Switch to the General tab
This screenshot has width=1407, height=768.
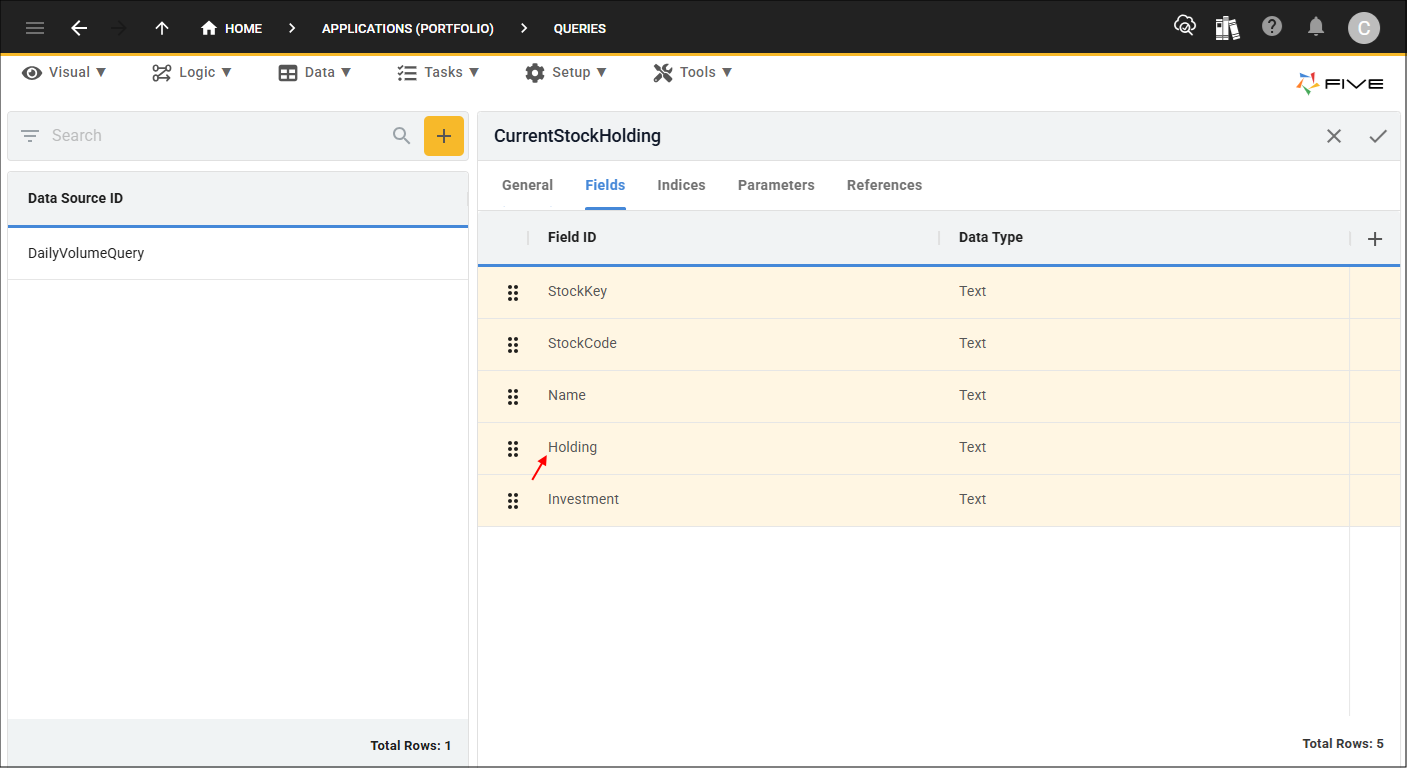point(527,185)
